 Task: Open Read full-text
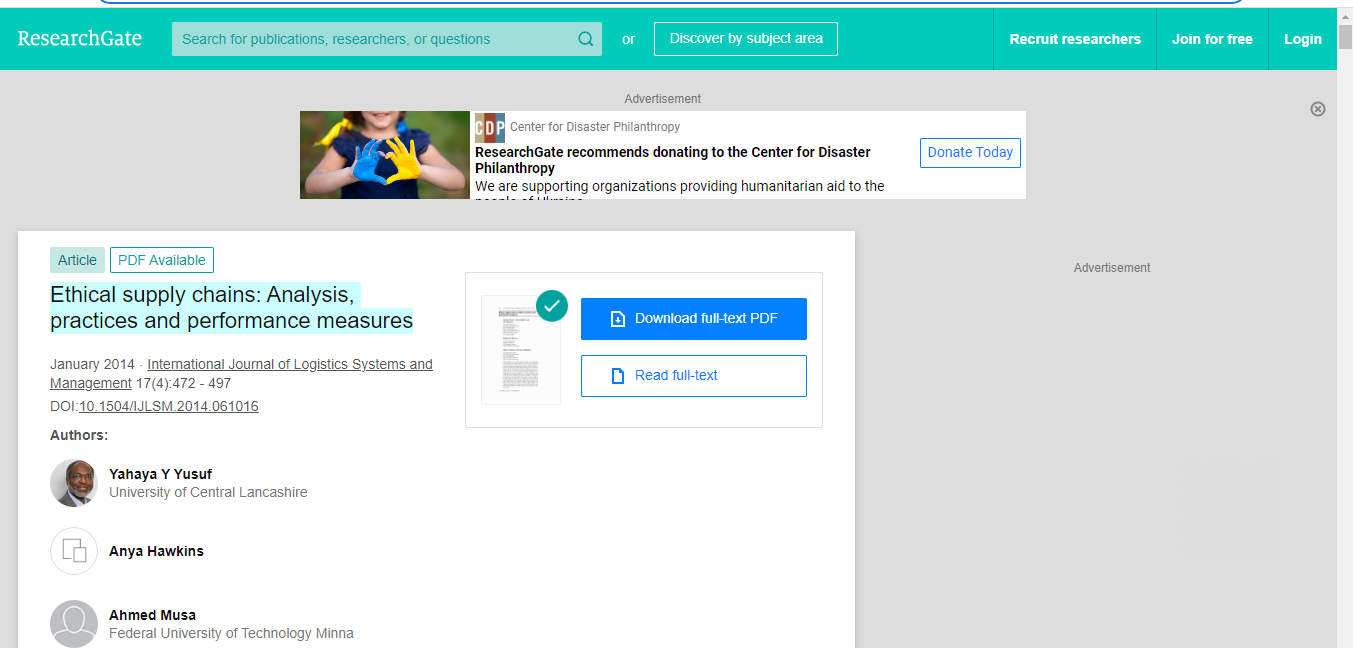click(694, 376)
